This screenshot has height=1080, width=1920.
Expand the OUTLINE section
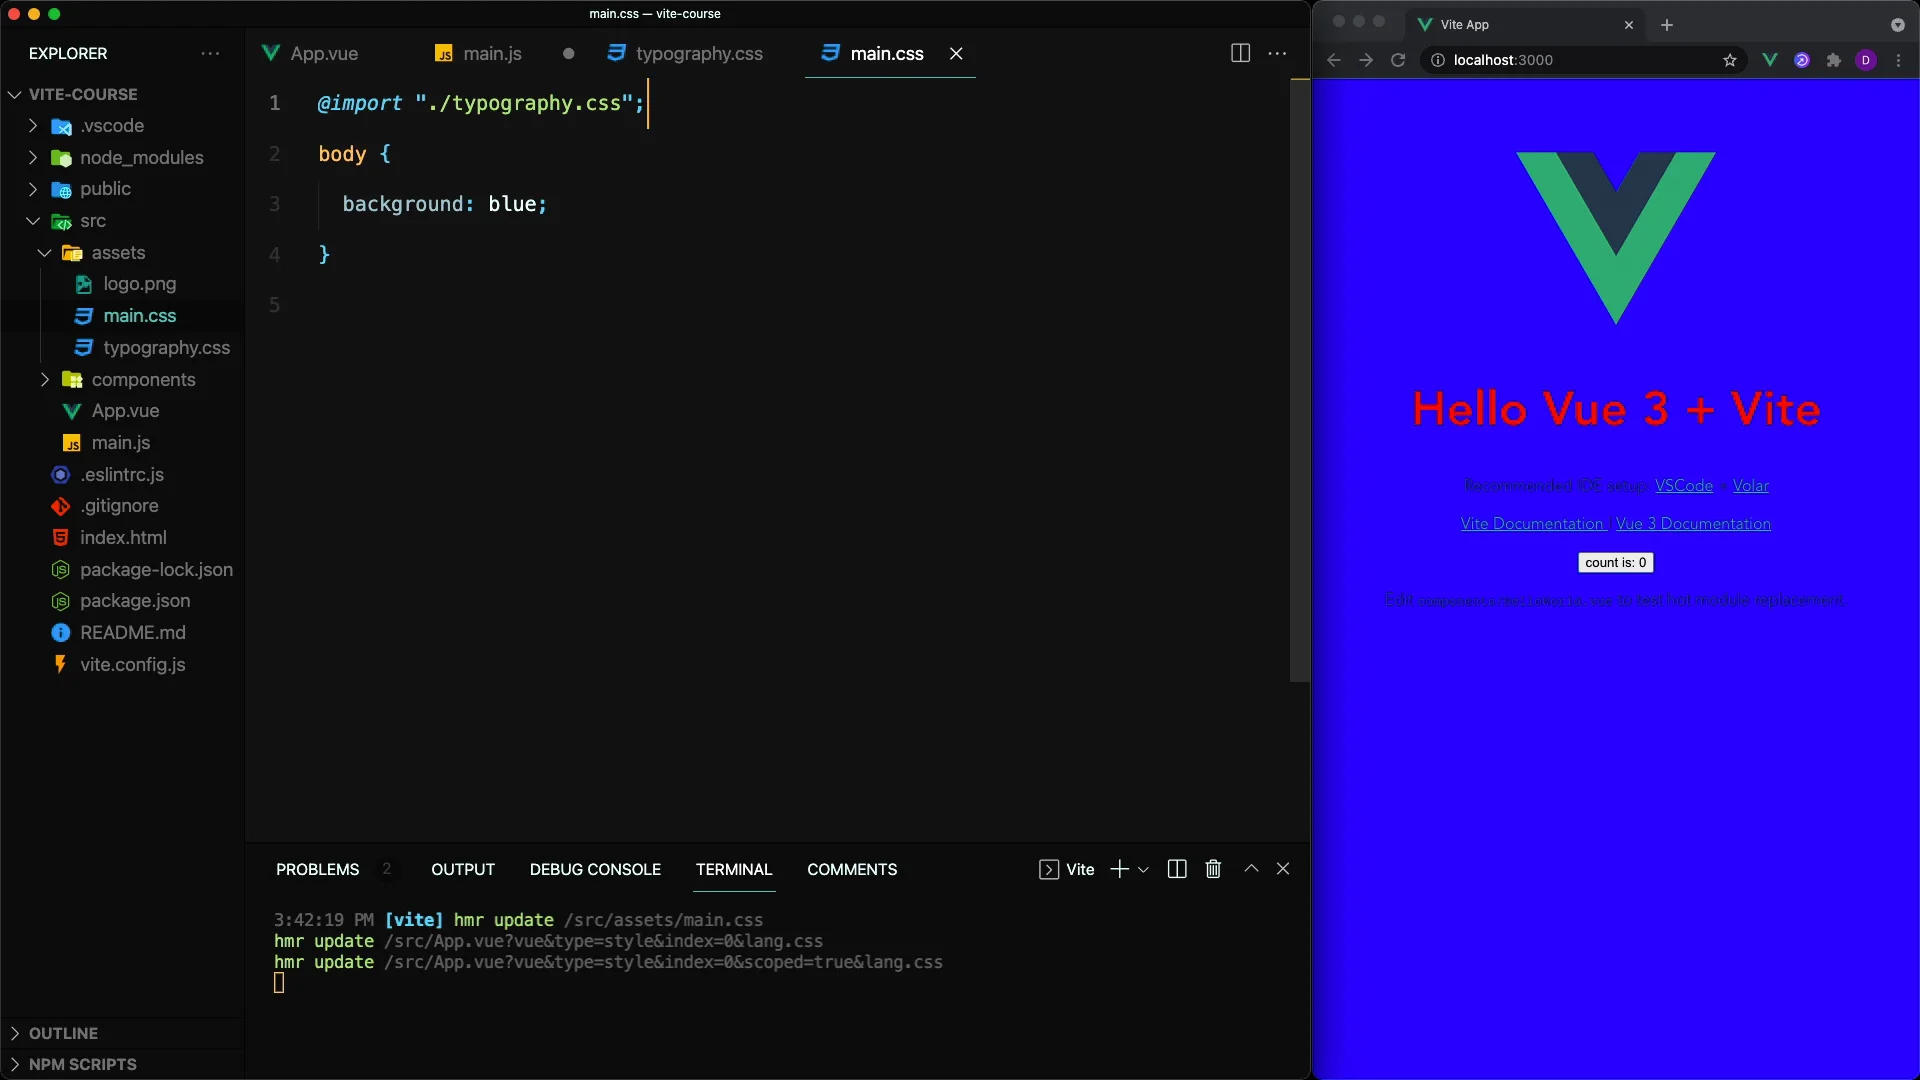(x=63, y=1033)
